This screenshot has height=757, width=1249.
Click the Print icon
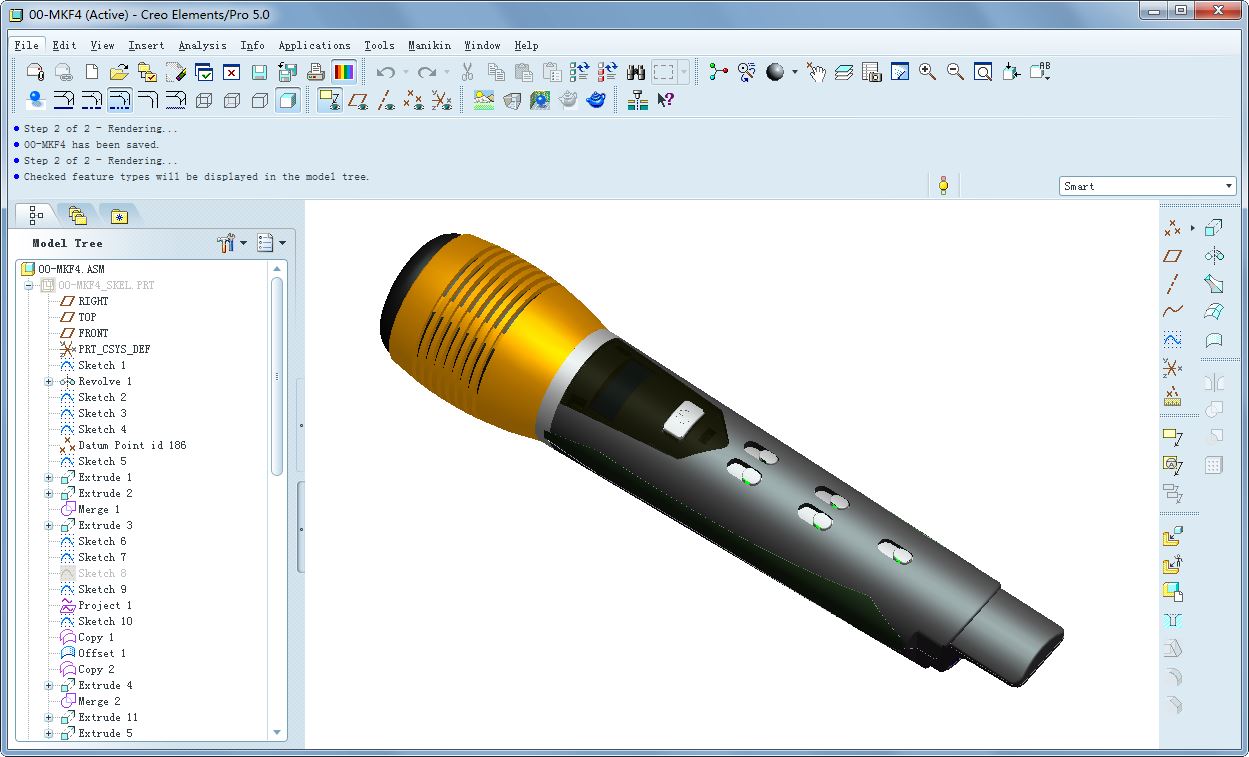click(x=316, y=72)
